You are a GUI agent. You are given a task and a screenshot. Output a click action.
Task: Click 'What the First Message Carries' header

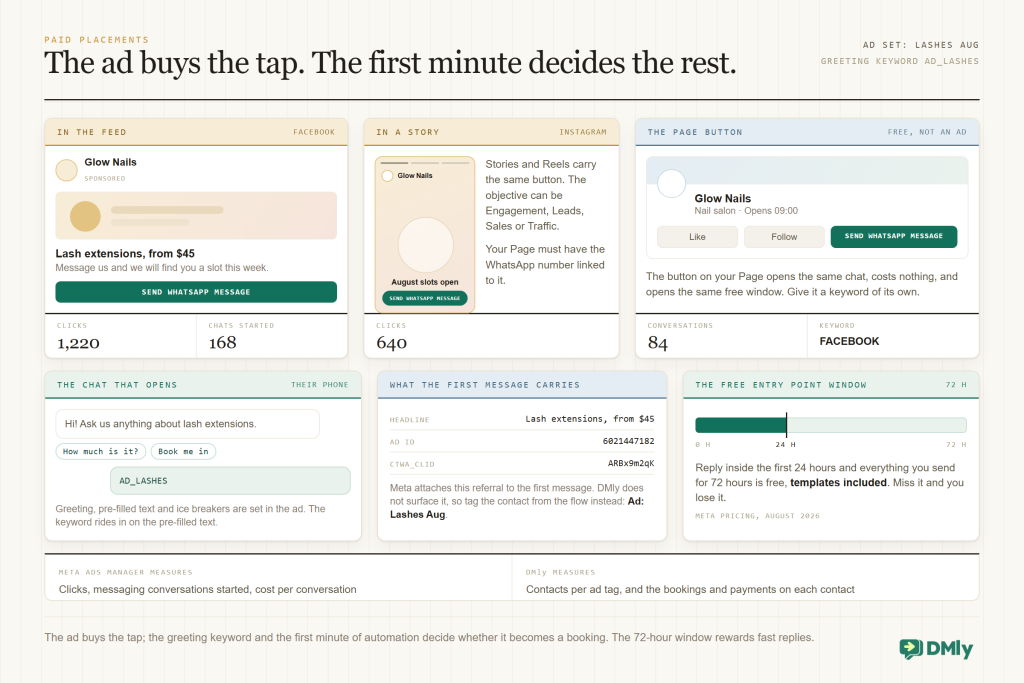(522, 385)
